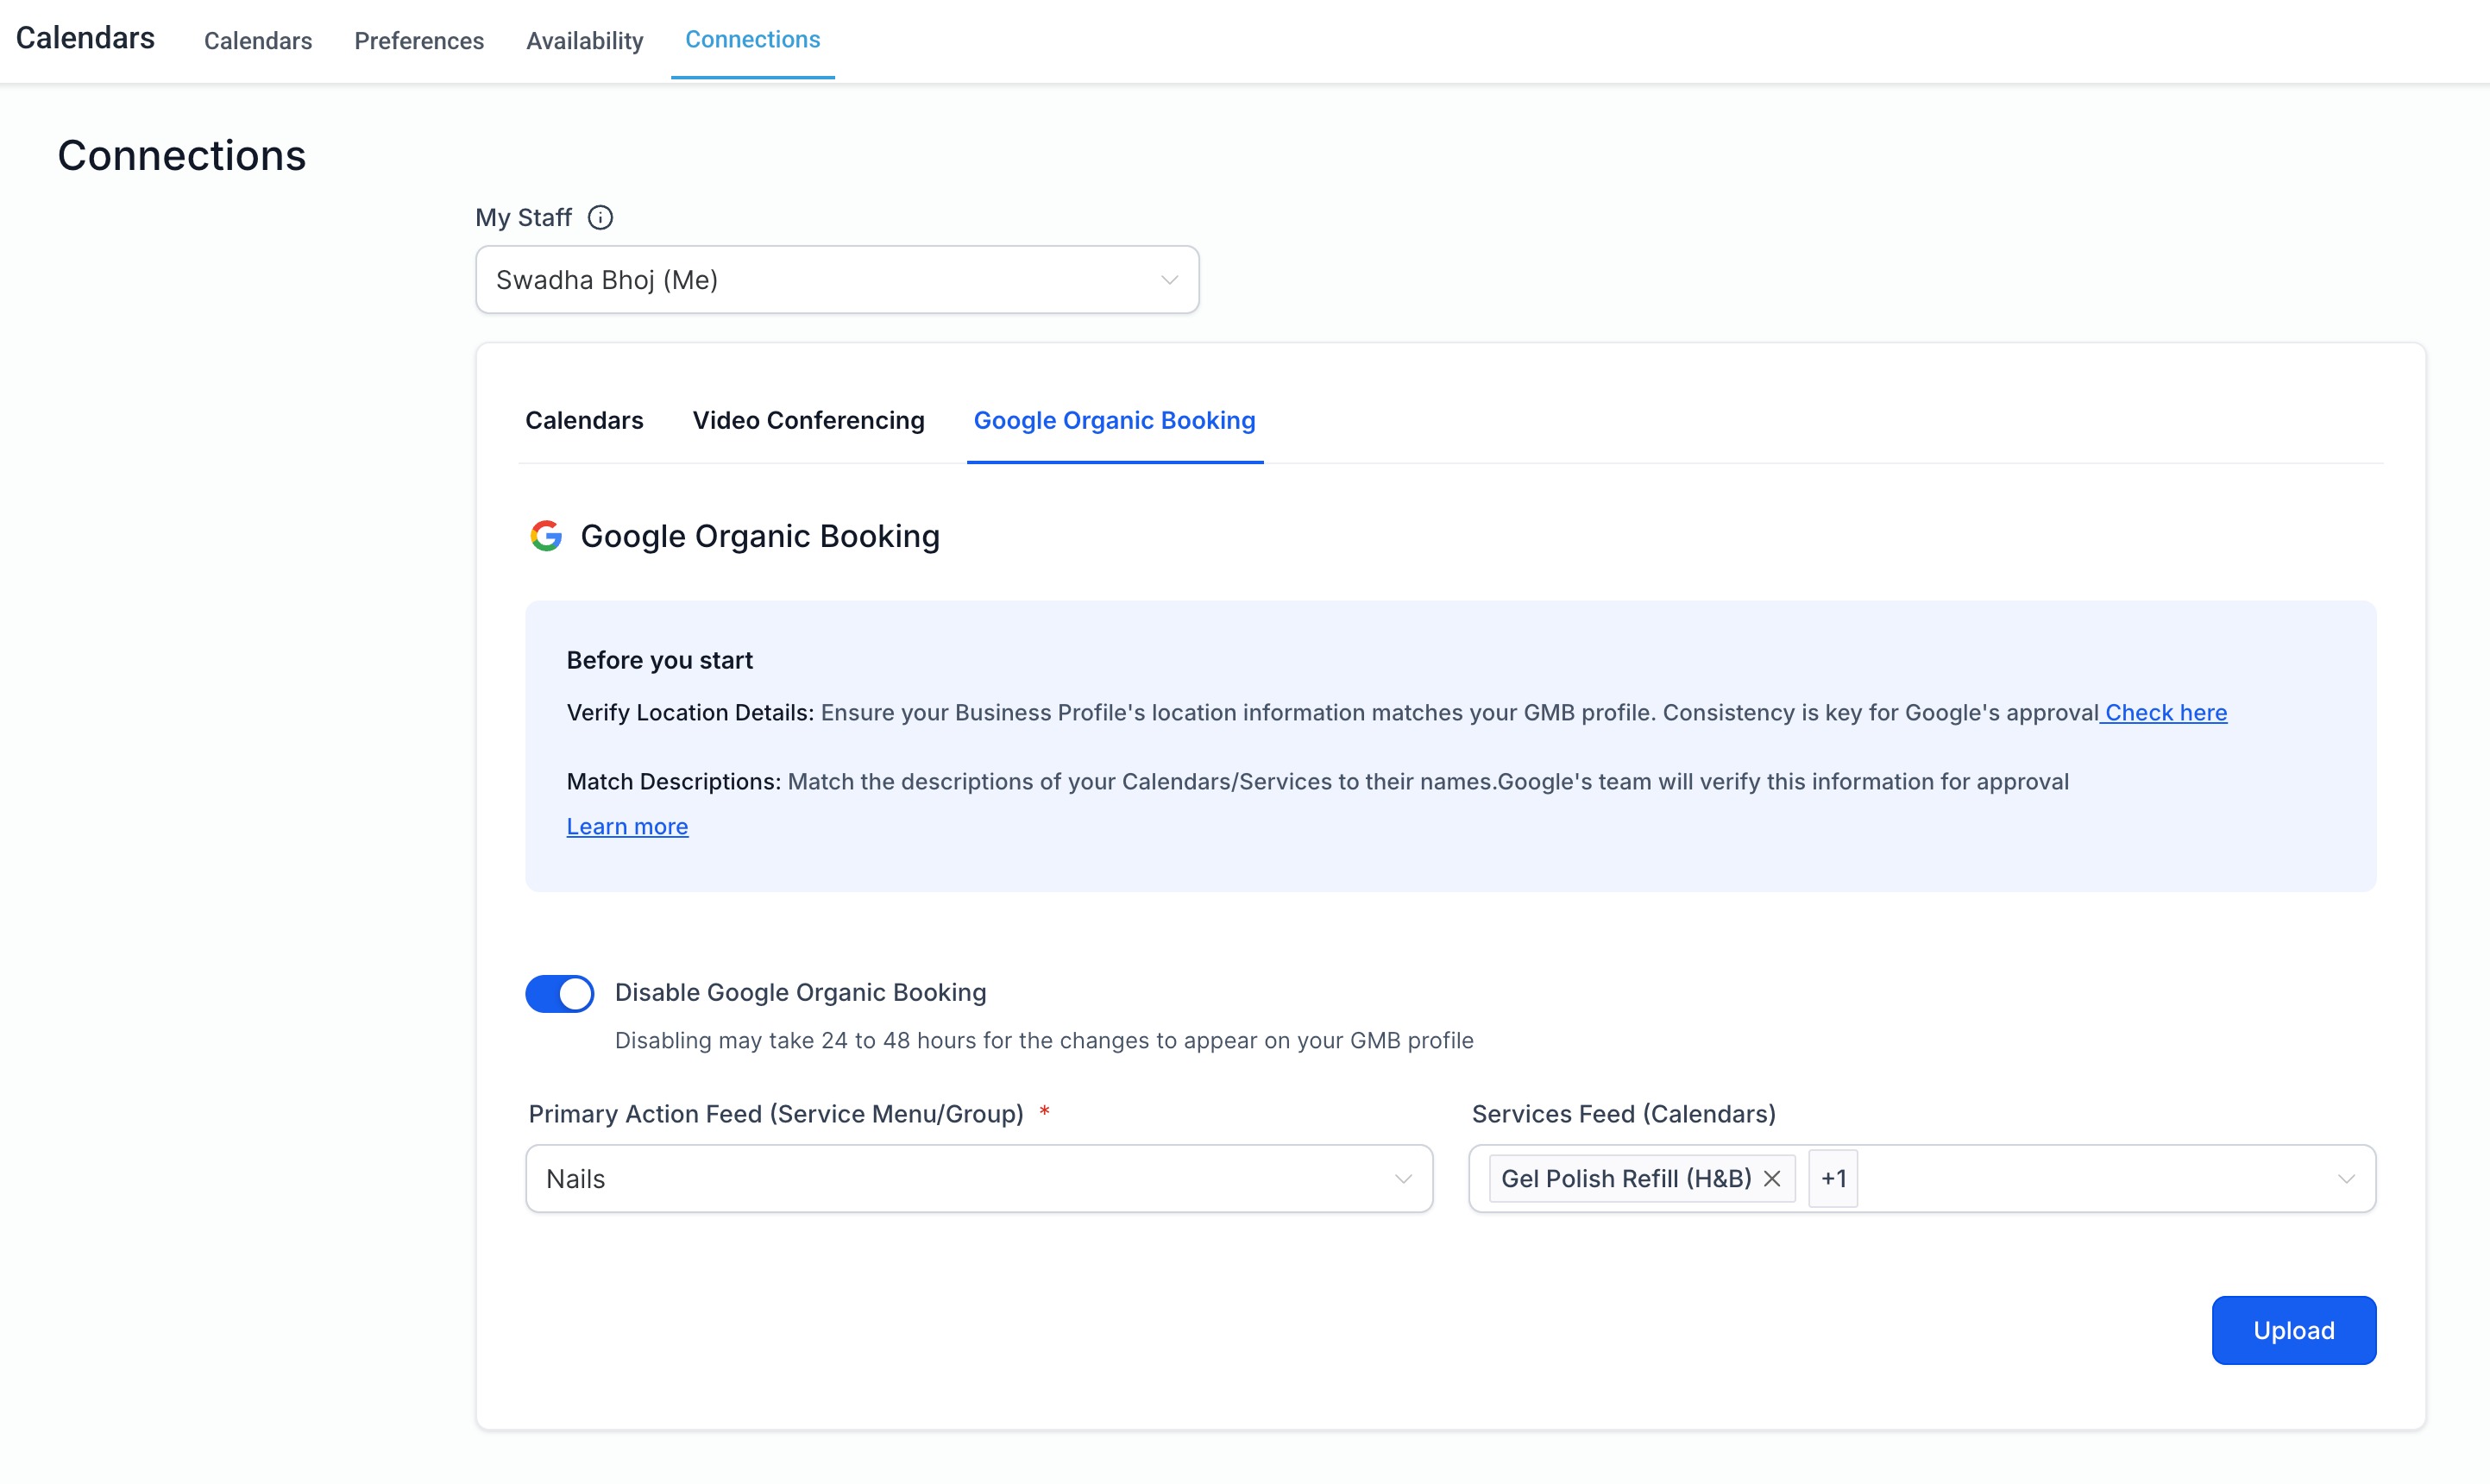
Task: Click the Primary Action Feed label
Action: [776, 1114]
